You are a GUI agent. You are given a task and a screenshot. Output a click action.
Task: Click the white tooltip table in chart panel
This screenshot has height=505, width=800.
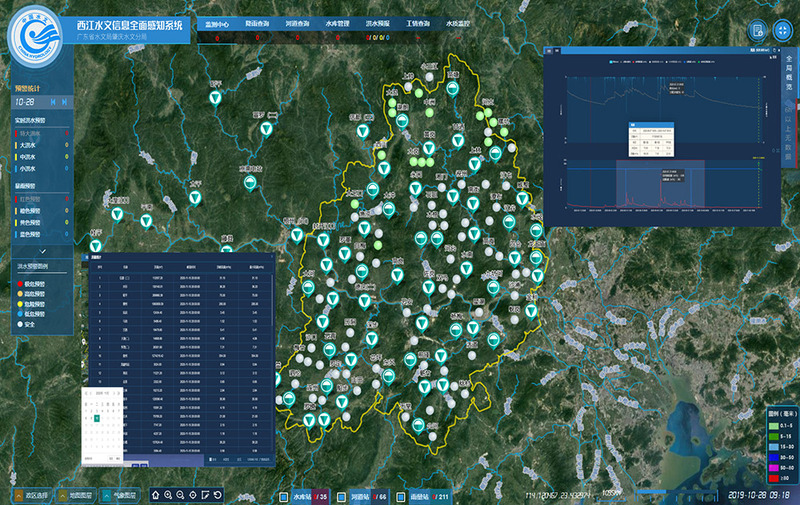pos(652,139)
